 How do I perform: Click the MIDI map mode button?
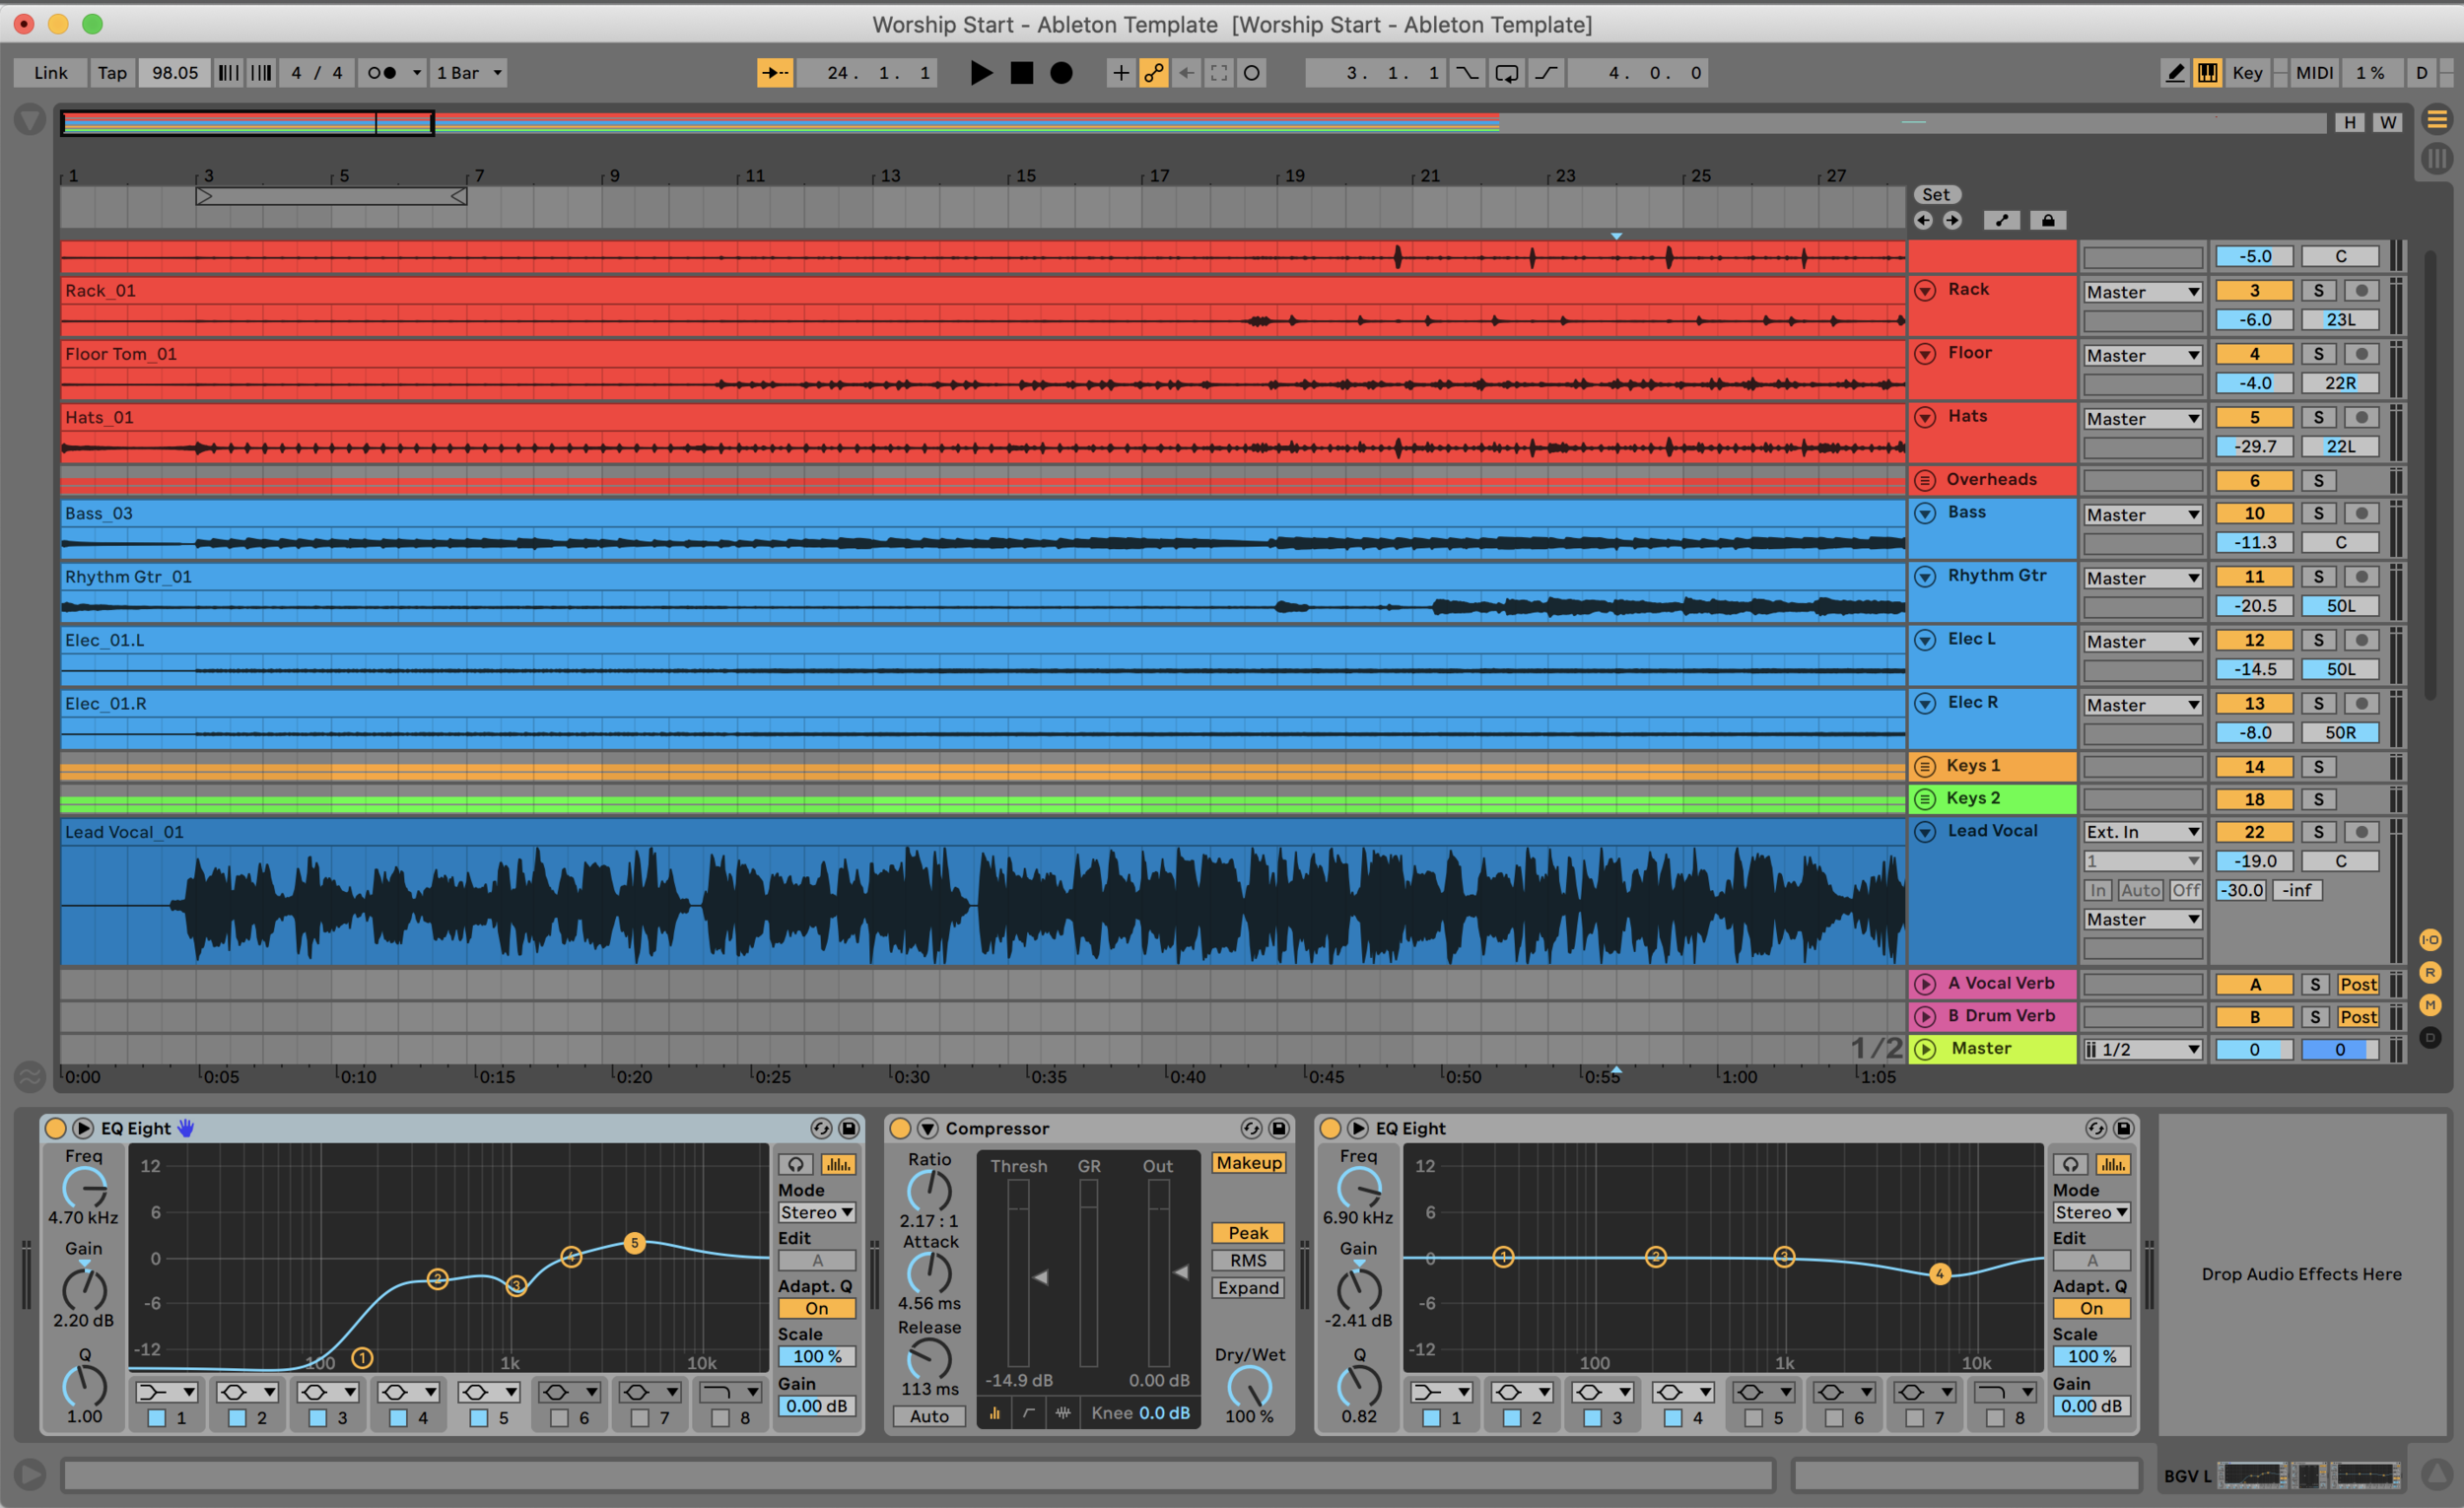pos(2314,73)
